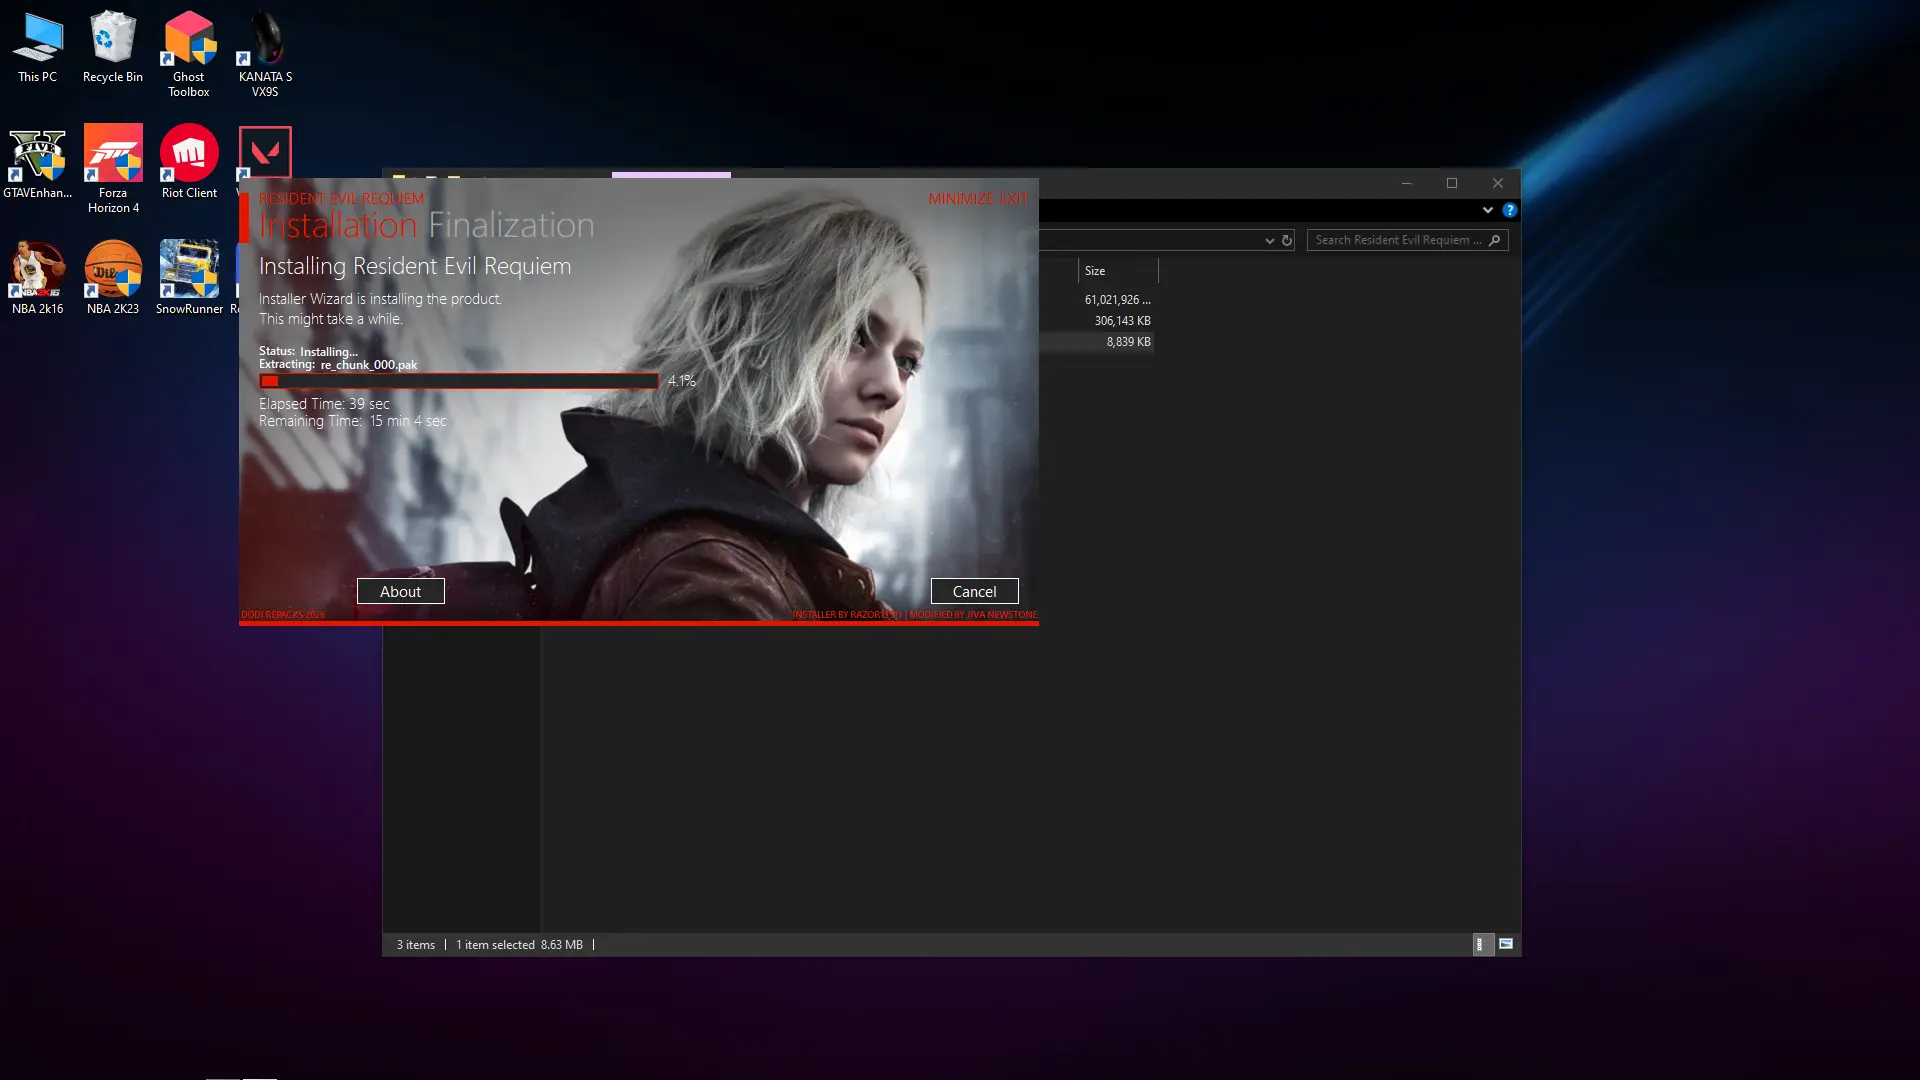1920x1080 pixels.
Task: Launch Ghost Toolbox from the desktop
Action: [x=189, y=54]
